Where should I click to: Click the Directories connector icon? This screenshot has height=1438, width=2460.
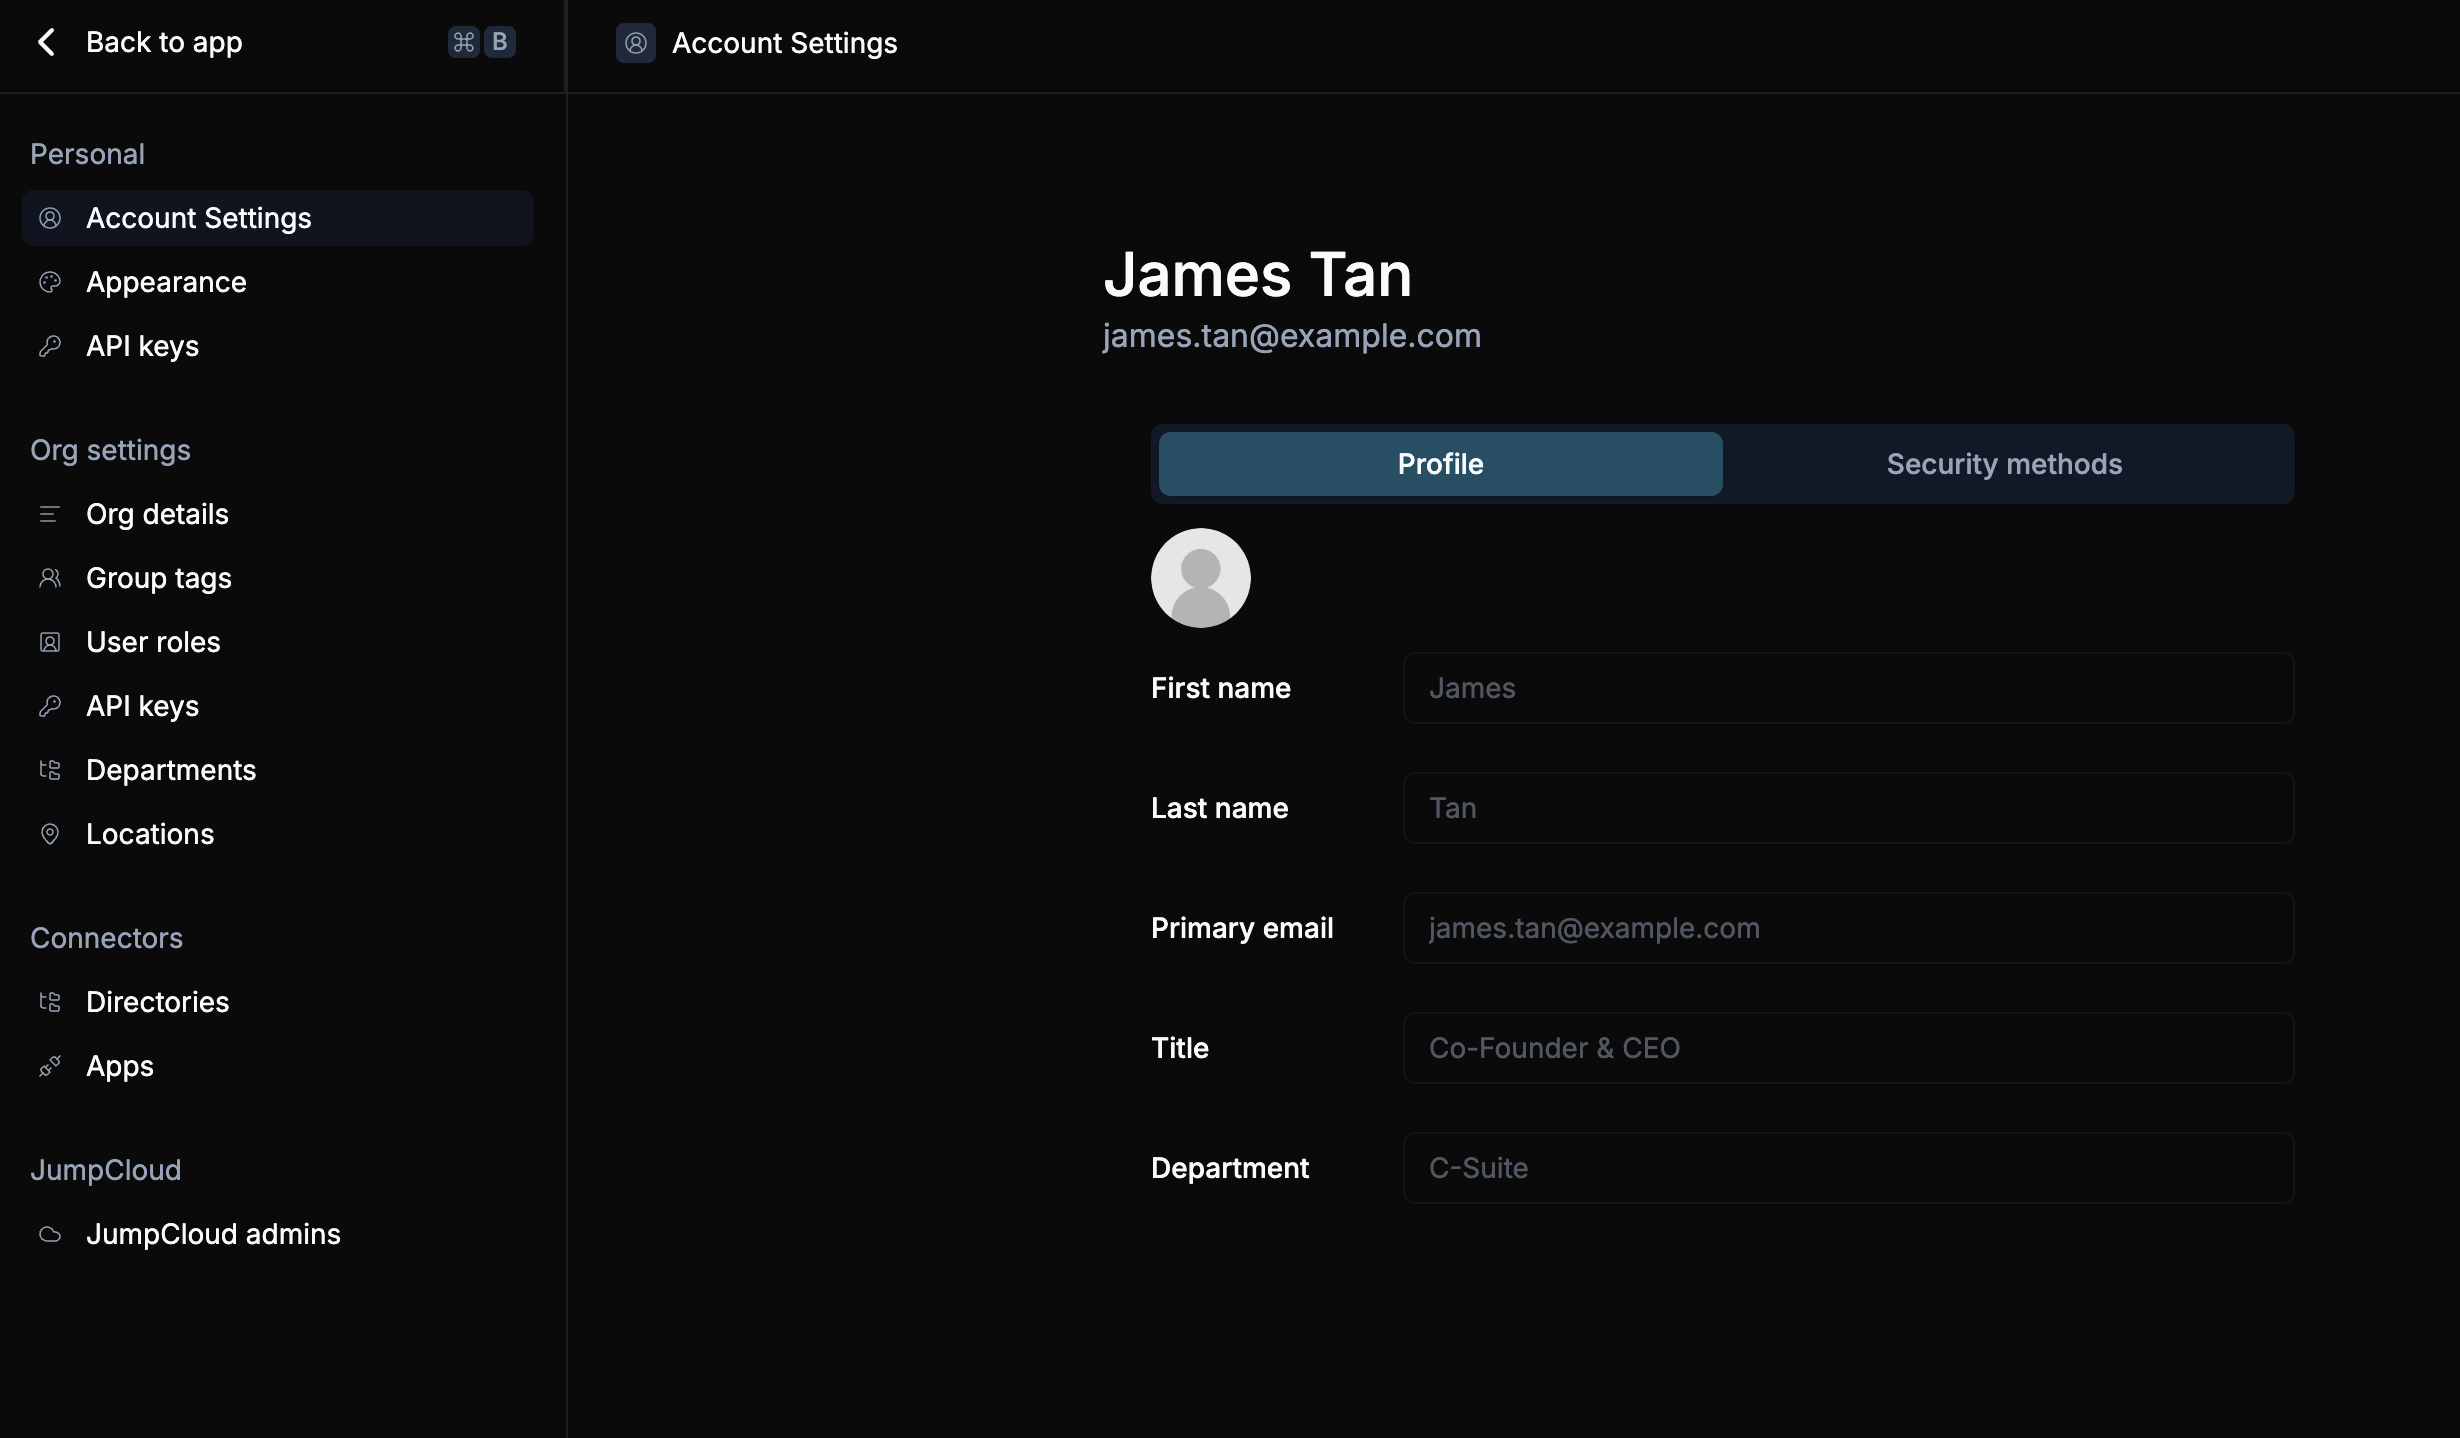[50, 1002]
